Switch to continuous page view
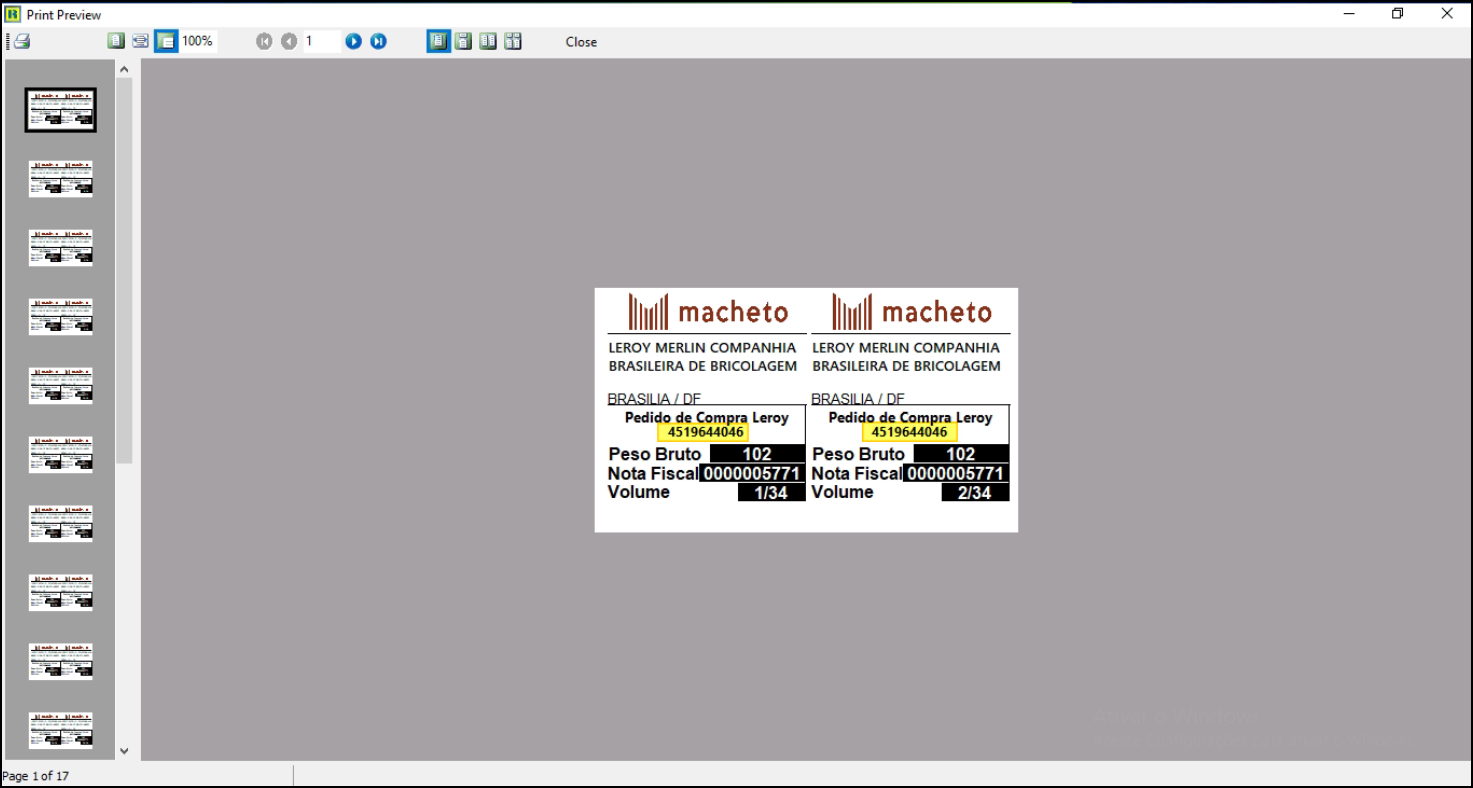This screenshot has width=1473, height=788. 463,41
